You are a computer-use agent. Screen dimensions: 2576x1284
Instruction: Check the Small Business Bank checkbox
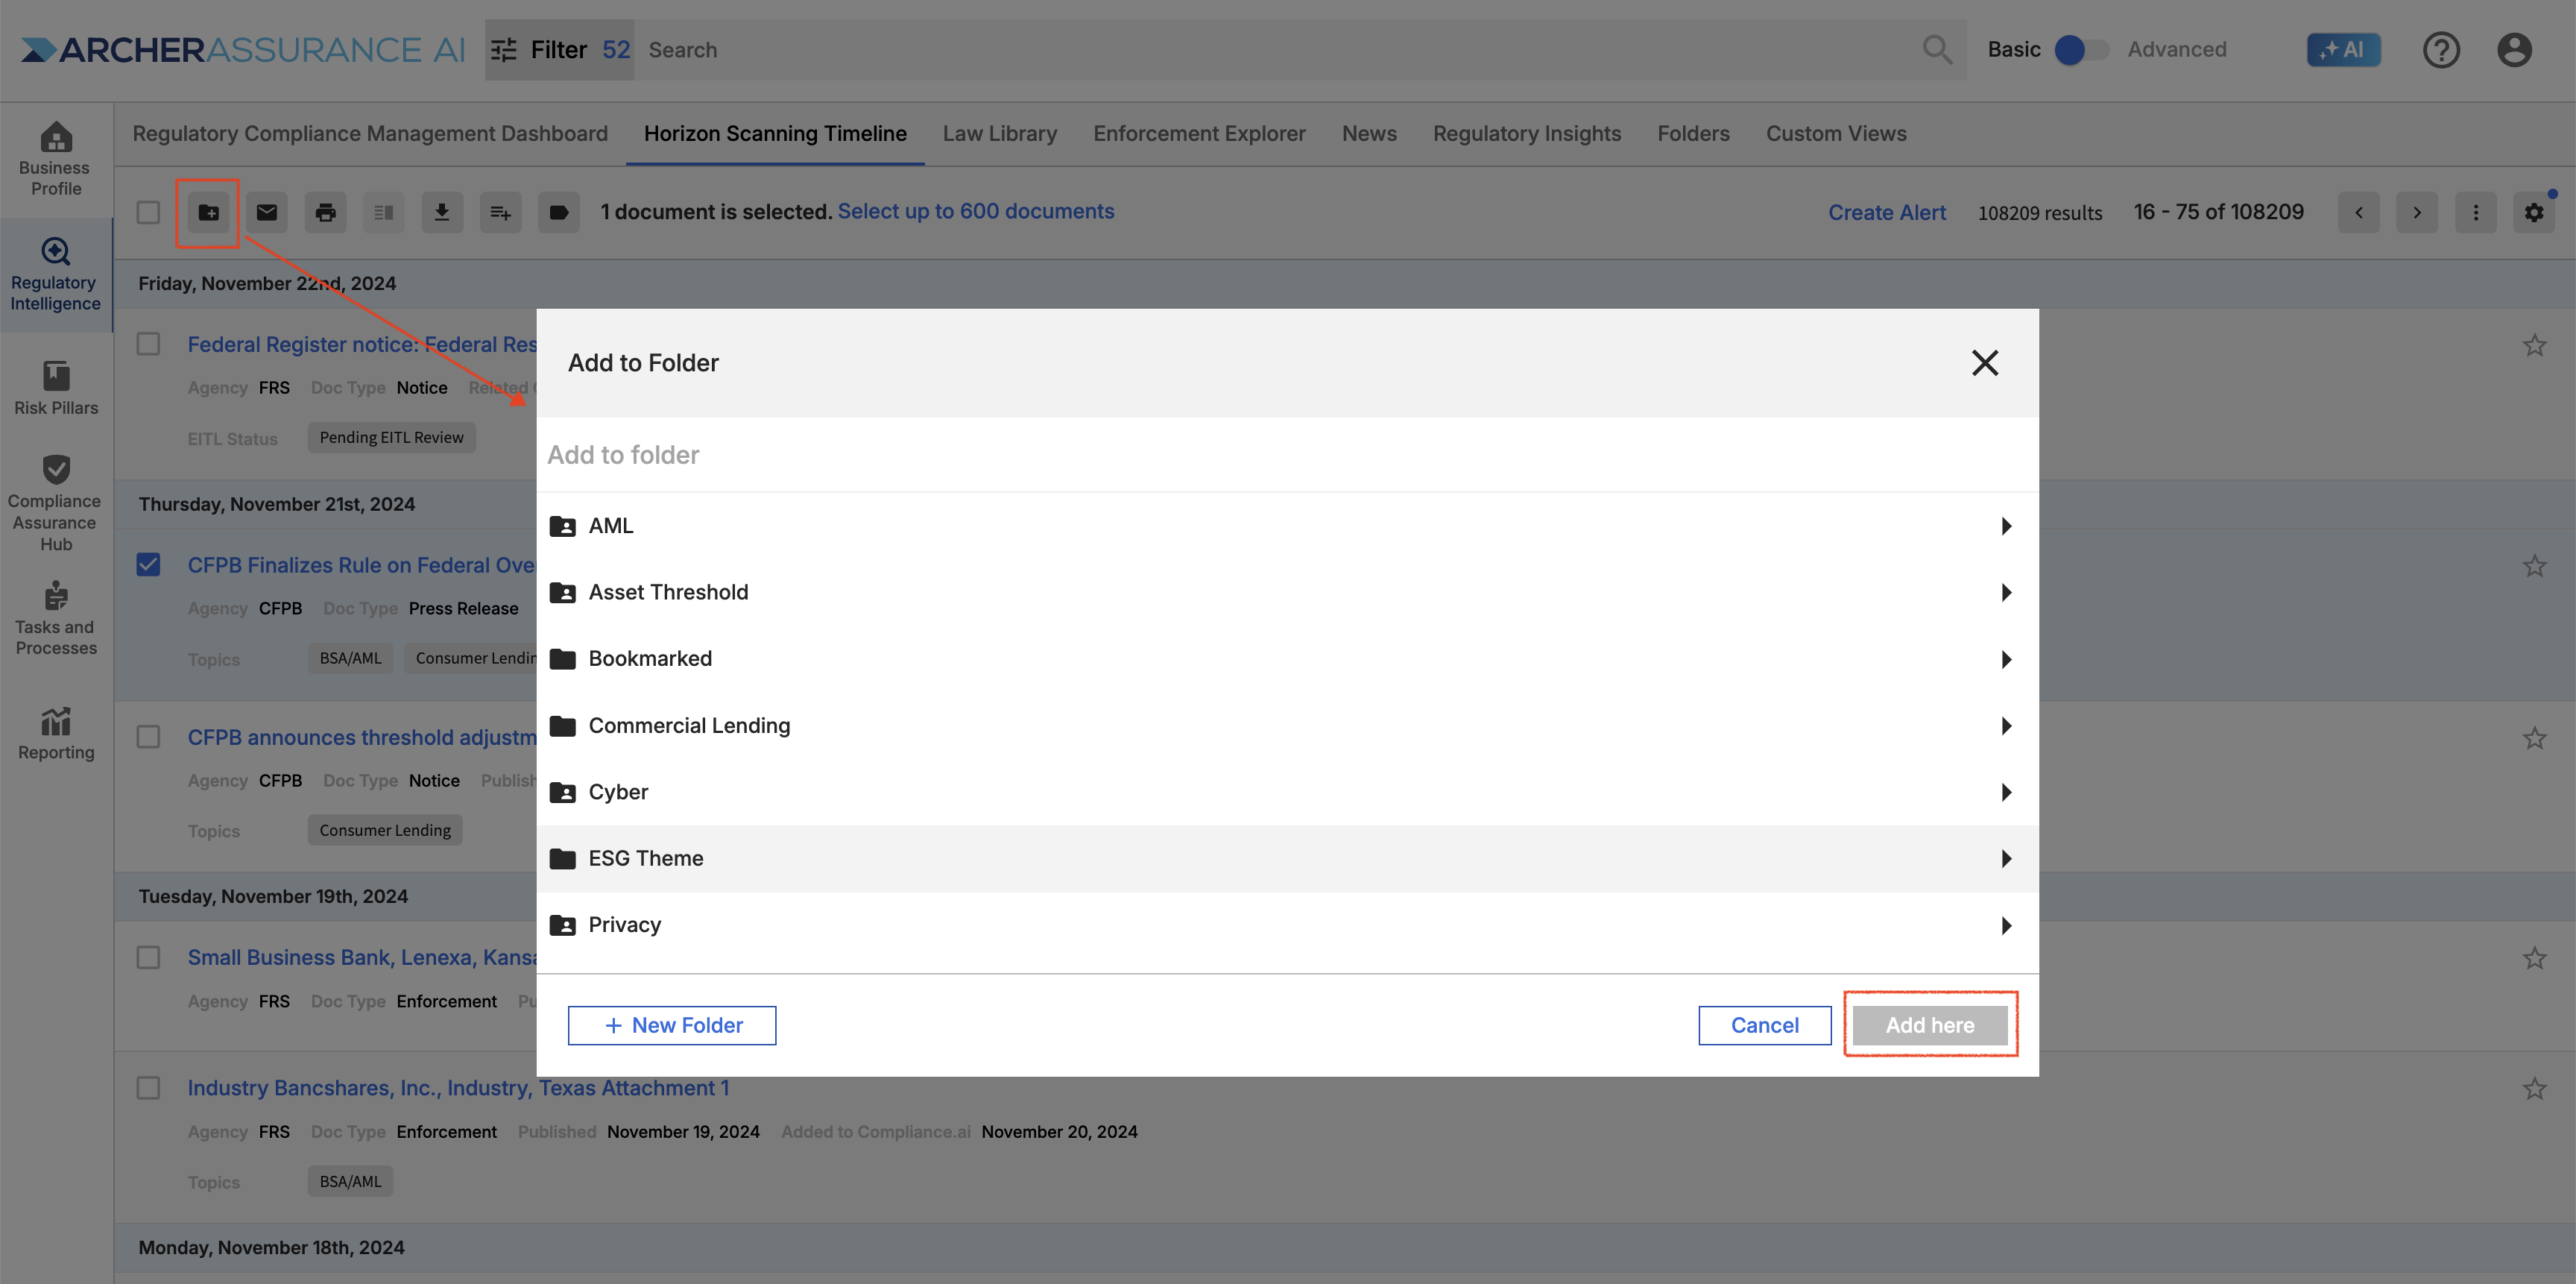coord(148,957)
